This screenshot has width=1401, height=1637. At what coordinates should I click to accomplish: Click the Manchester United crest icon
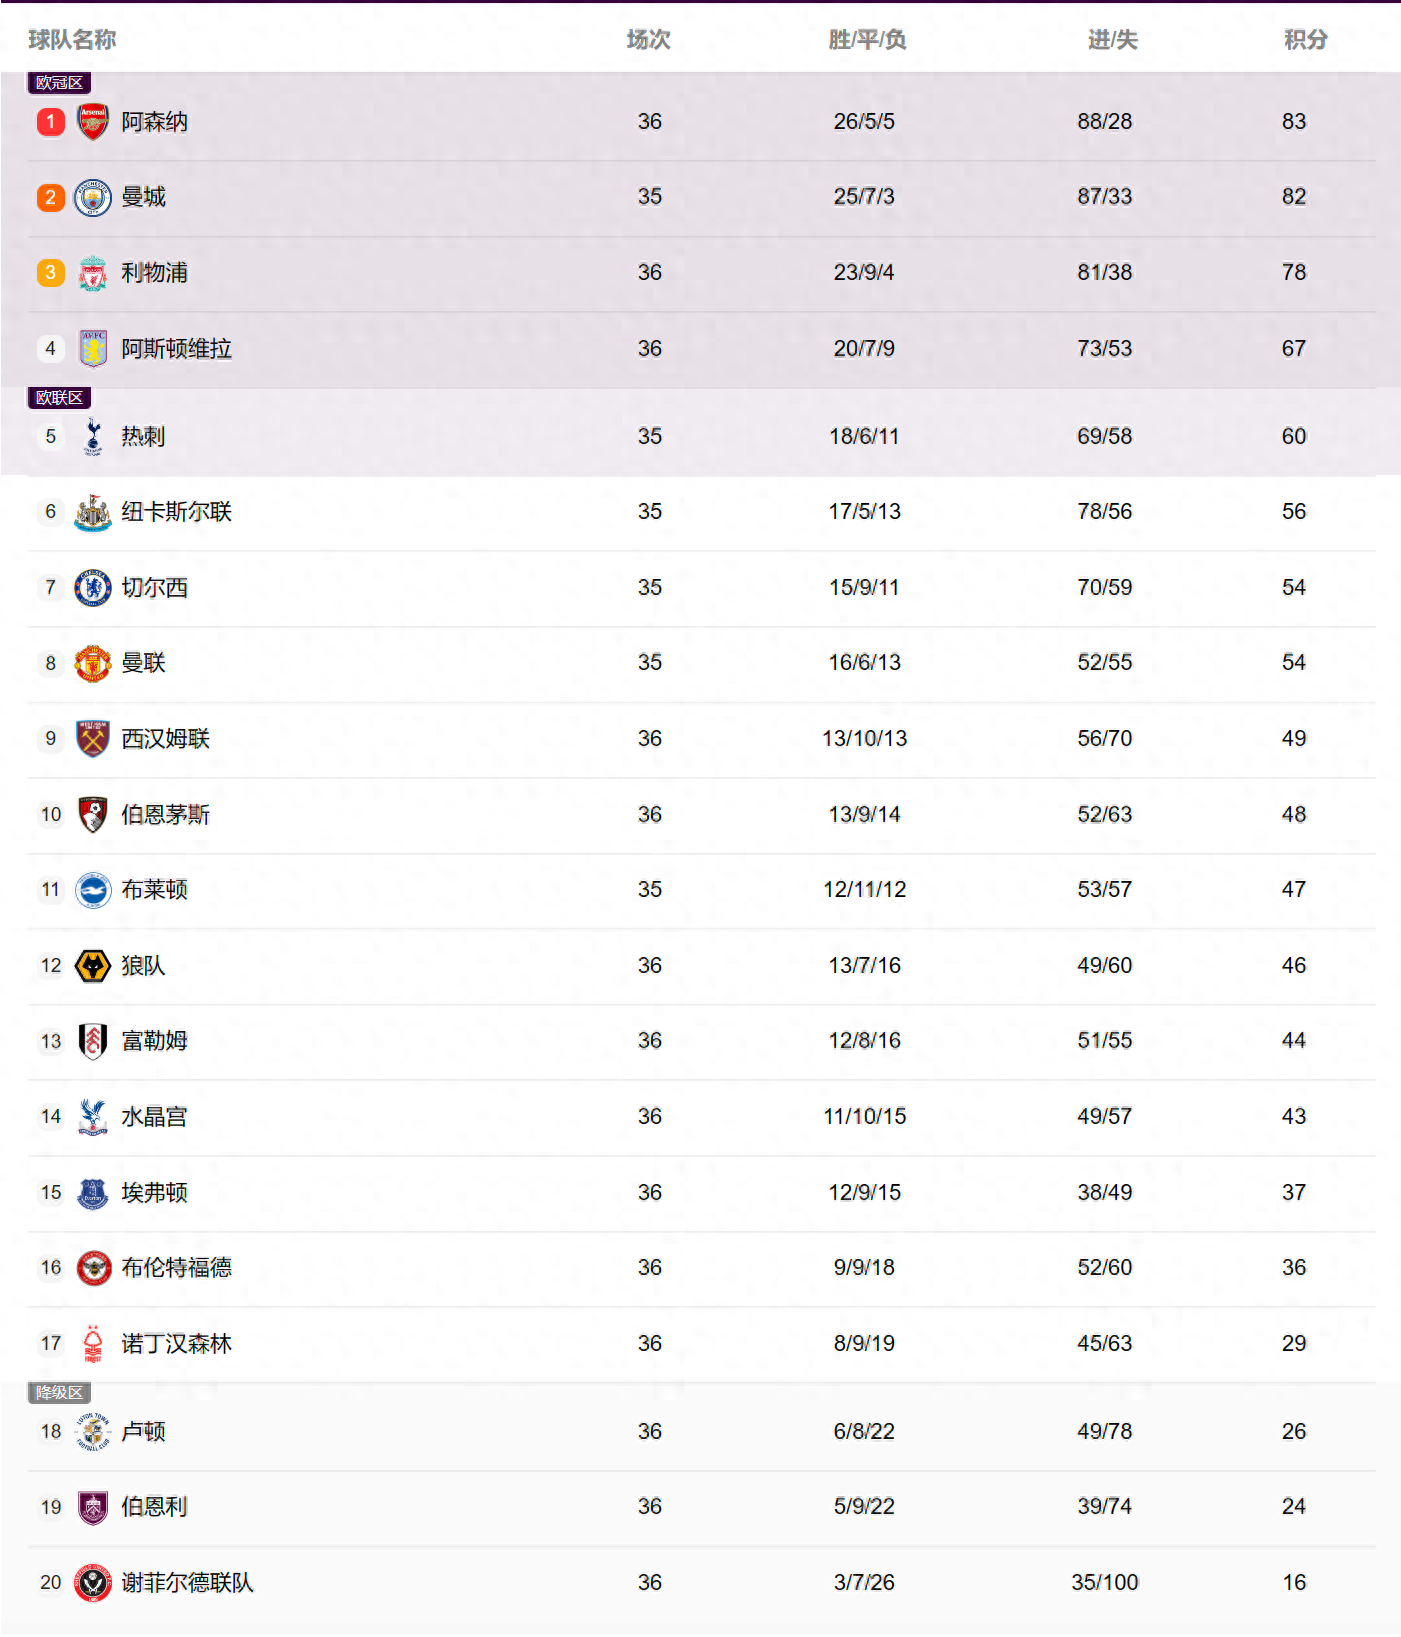click(93, 663)
